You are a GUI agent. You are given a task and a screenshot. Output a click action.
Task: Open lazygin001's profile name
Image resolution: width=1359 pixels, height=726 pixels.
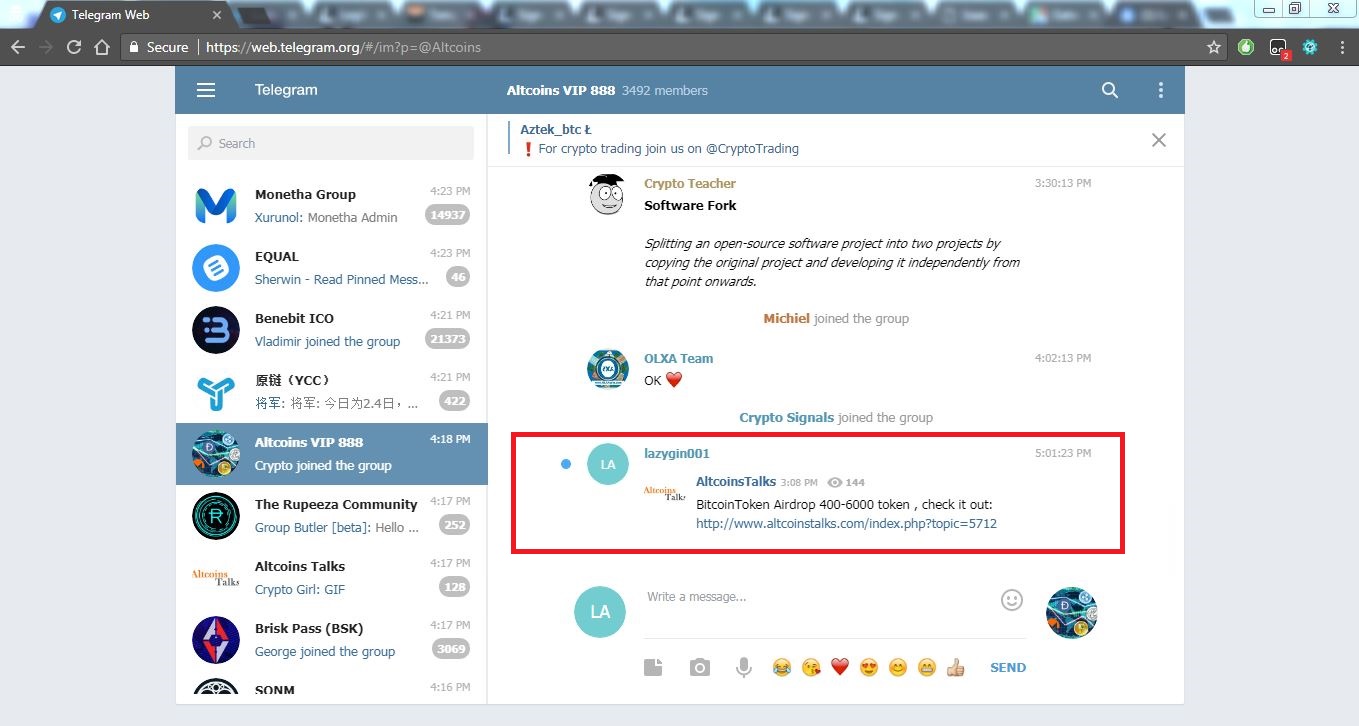677,453
